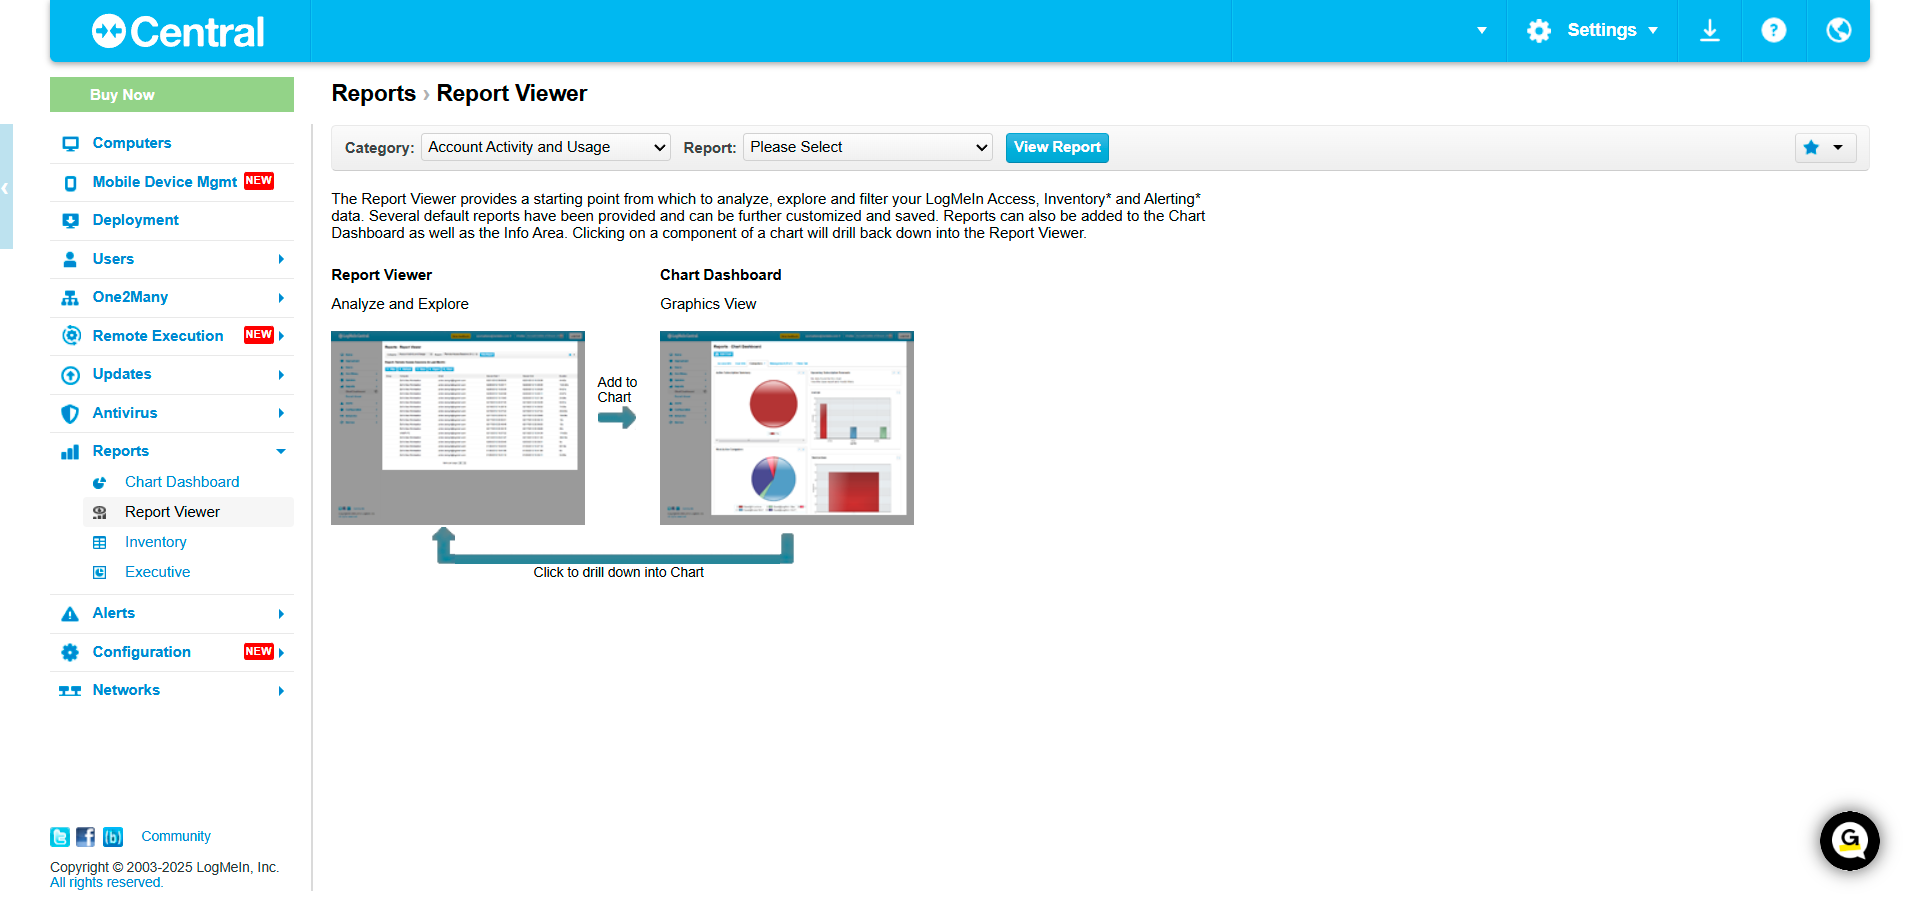Open the favorites star dropdown arrow
The height and width of the screenshot is (908, 1919).
[x=1838, y=148]
